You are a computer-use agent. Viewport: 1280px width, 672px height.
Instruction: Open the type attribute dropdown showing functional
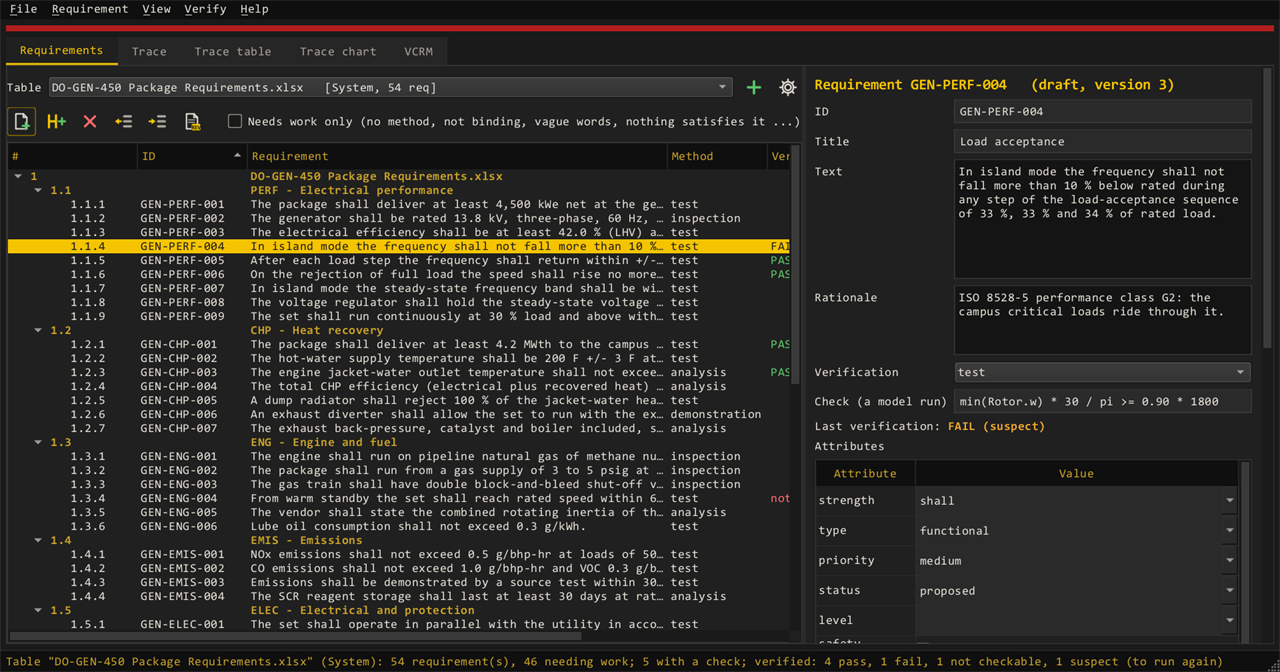1076,531
